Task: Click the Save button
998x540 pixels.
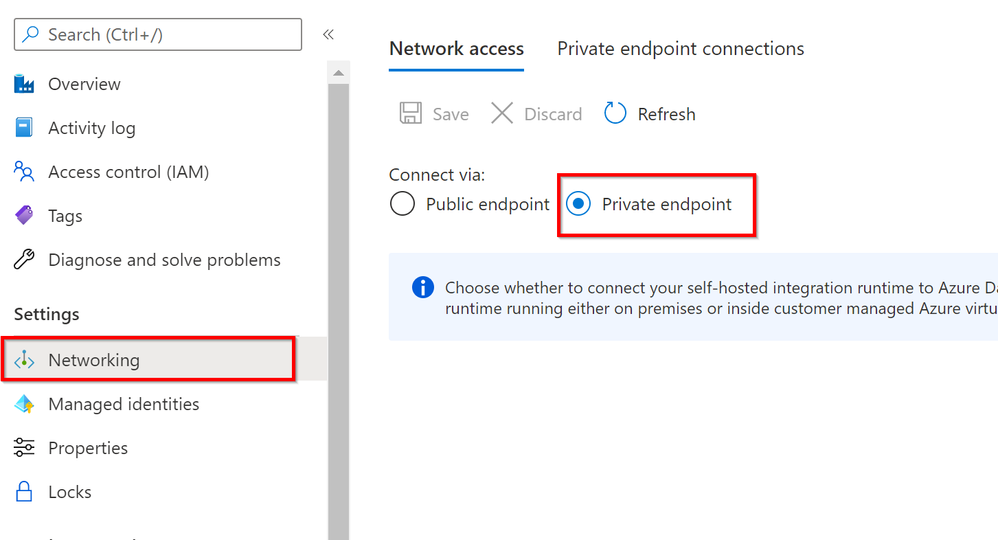Action: click(434, 114)
